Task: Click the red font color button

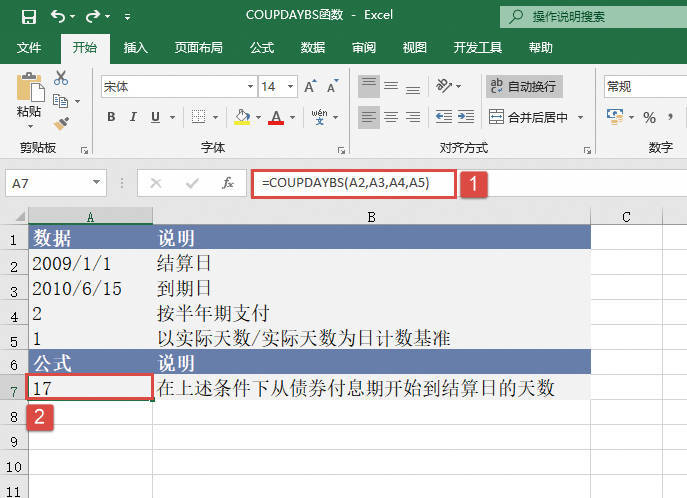Action: click(276, 117)
